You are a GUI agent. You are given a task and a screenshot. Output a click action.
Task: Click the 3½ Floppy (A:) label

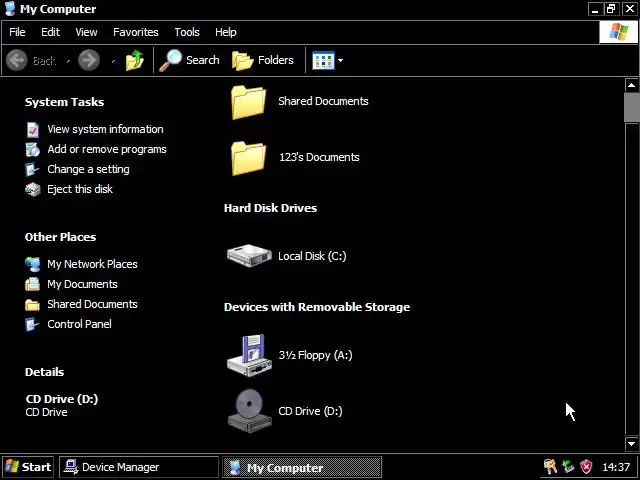pyautogui.click(x=316, y=355)
